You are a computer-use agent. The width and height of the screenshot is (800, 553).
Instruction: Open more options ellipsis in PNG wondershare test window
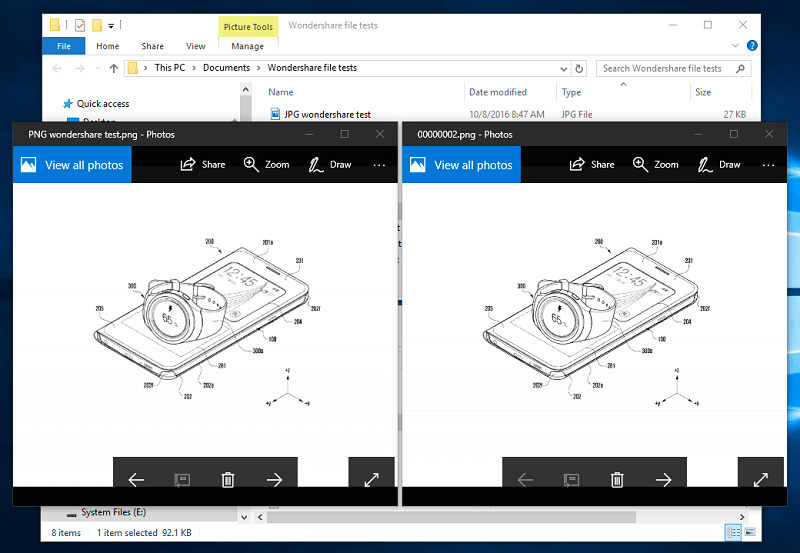[x=379, y=165]
